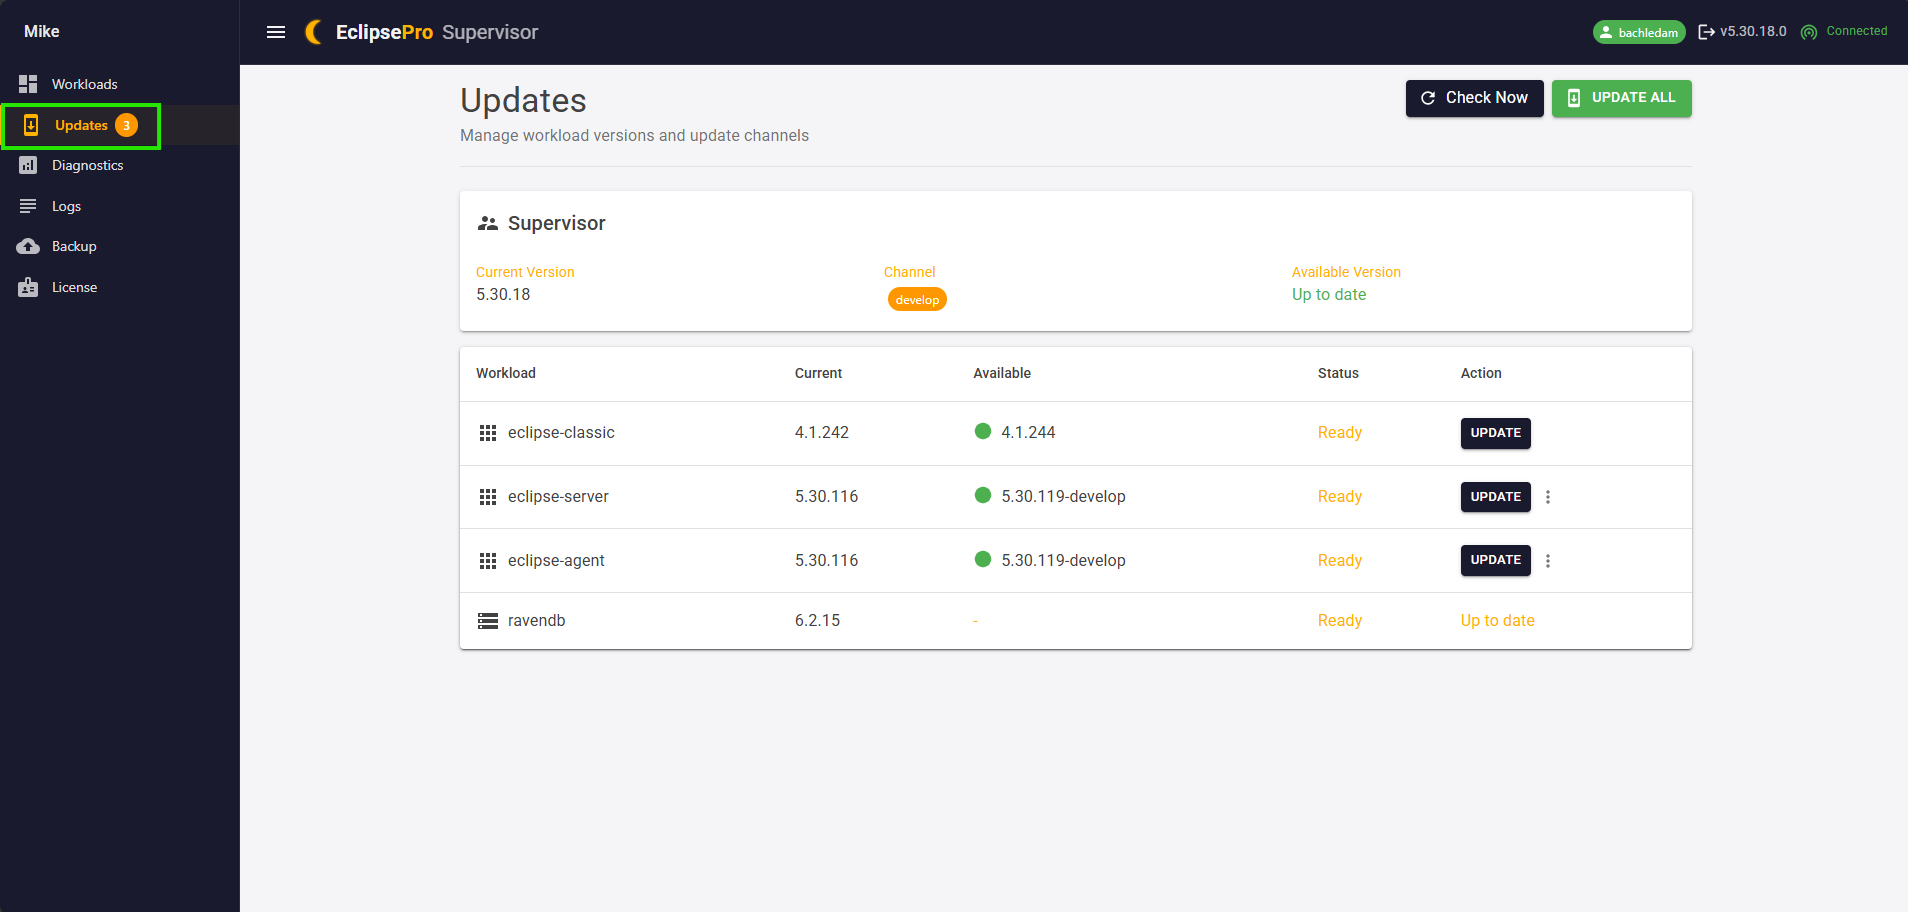Click the Available column header
Viewport: 1908px width, 912px height.
pyautogui.click(x=1002, y=373)
